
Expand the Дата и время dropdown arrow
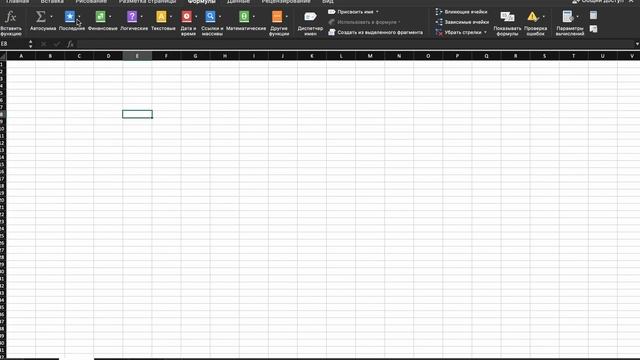point(196,17)
